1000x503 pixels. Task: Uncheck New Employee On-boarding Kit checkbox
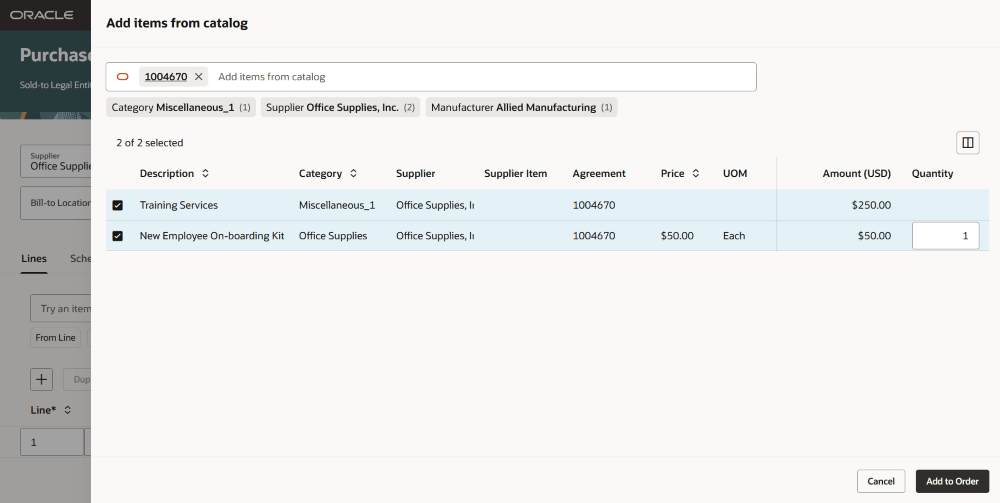117,236
